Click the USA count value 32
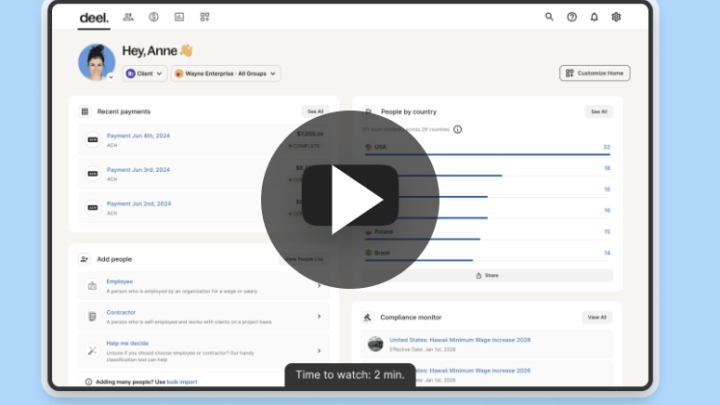720x405 pixels. [607, 147]
